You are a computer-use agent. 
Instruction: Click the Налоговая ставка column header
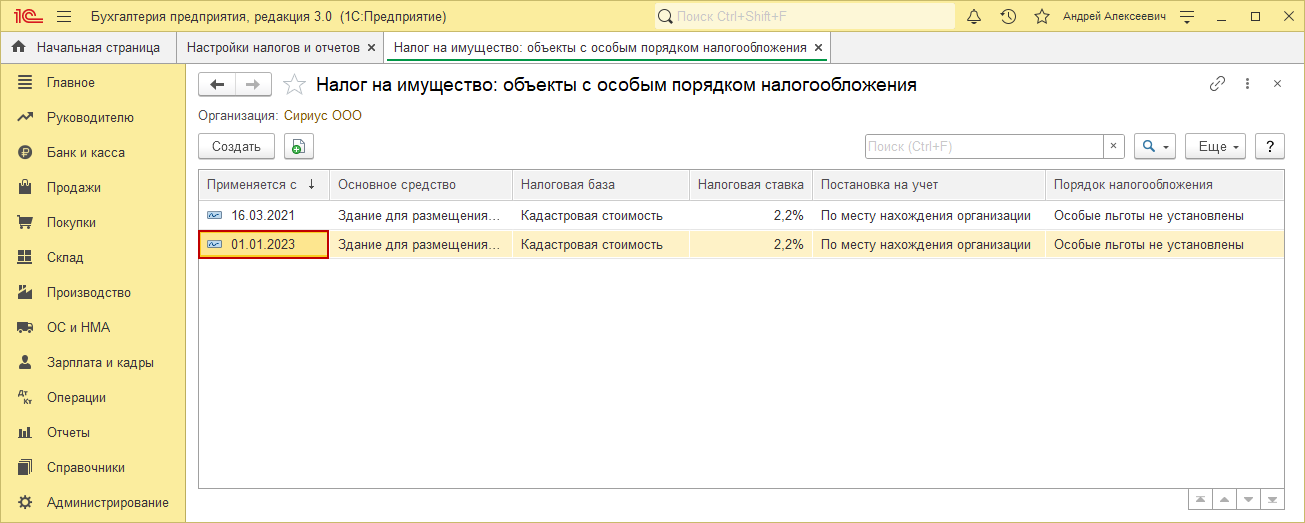pyautogui.click(x=751, y=185)
